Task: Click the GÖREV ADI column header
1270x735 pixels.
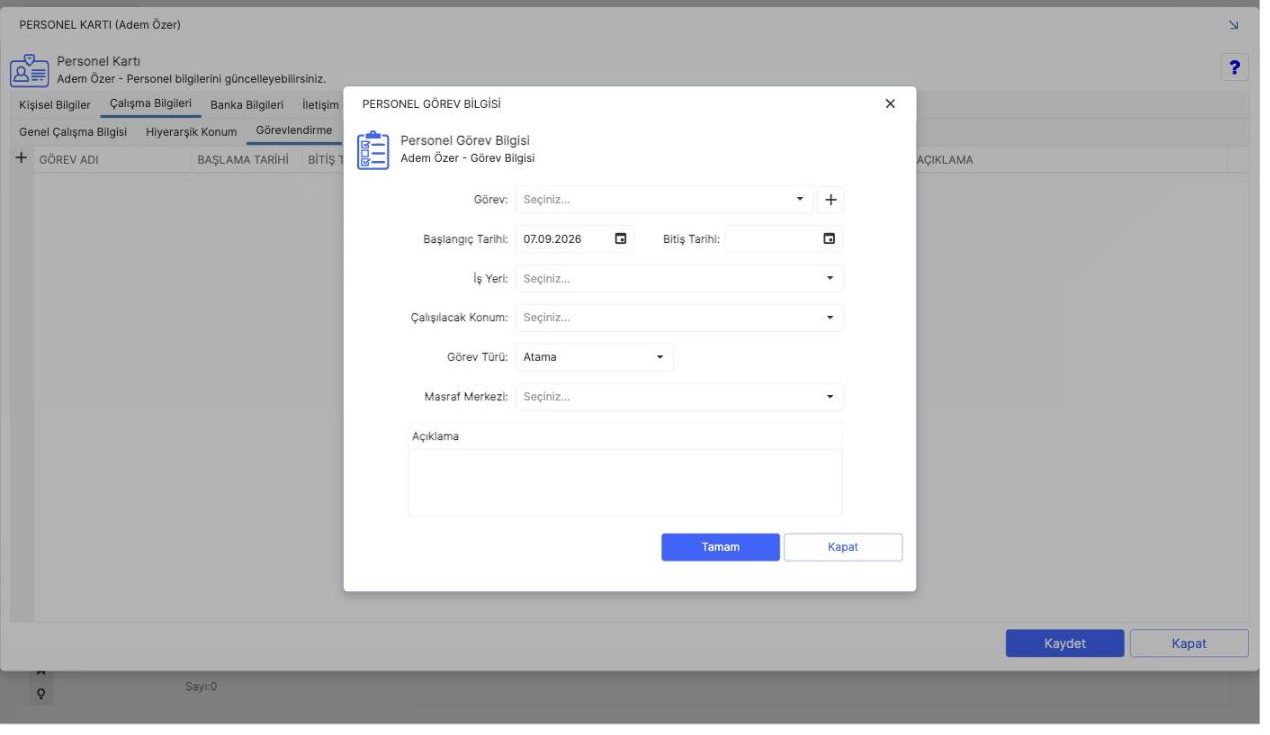Action: (68, 160)
